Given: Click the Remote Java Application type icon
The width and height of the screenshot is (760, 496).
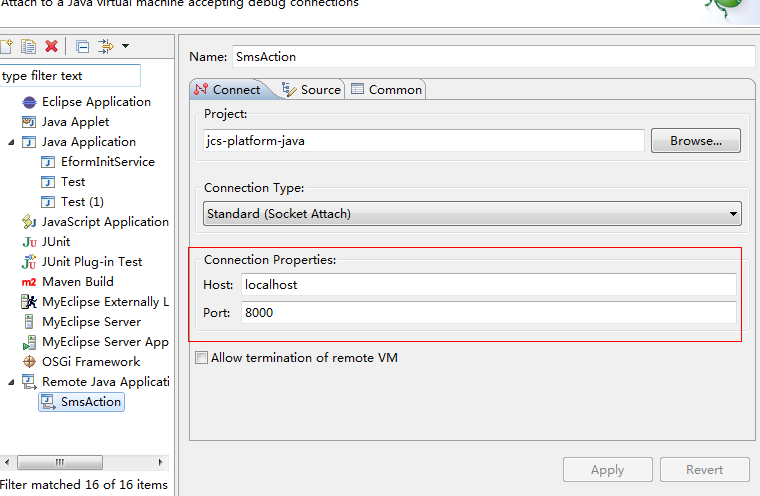Looking at the screenshot, I should (x=29, y=382).
